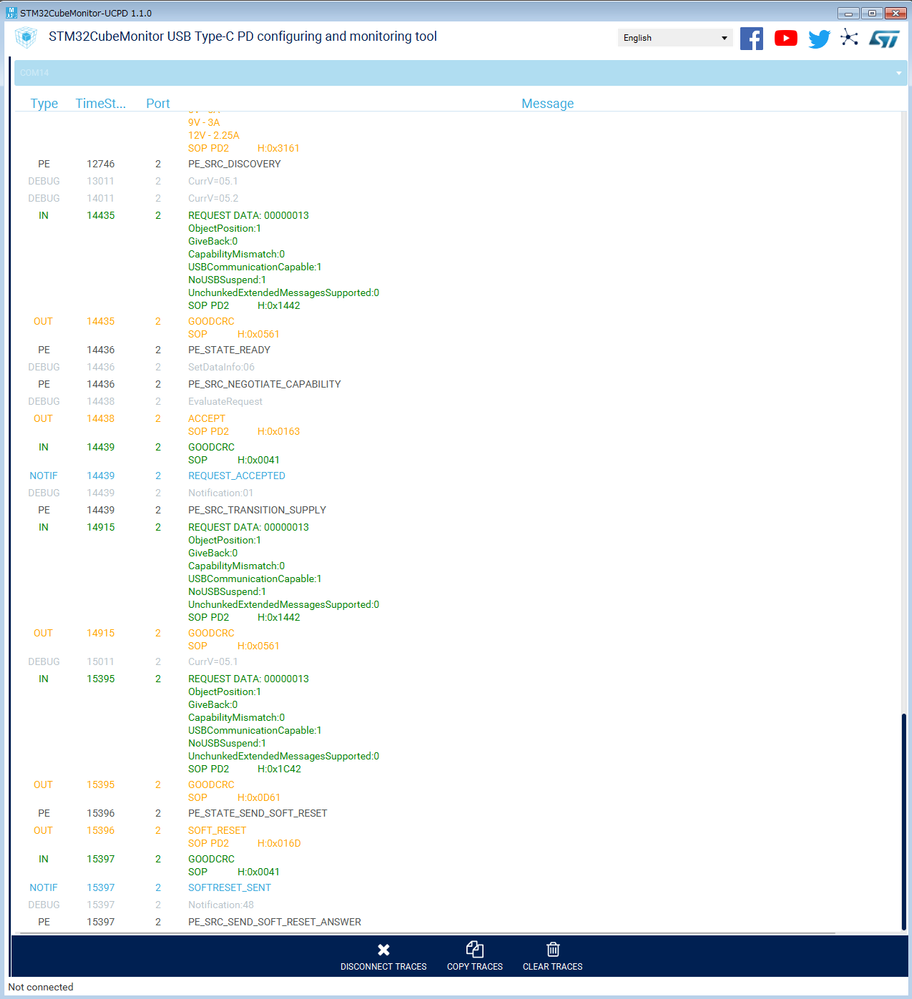
Task: Click timestamp 13011
Action: (x=101, y=181)
